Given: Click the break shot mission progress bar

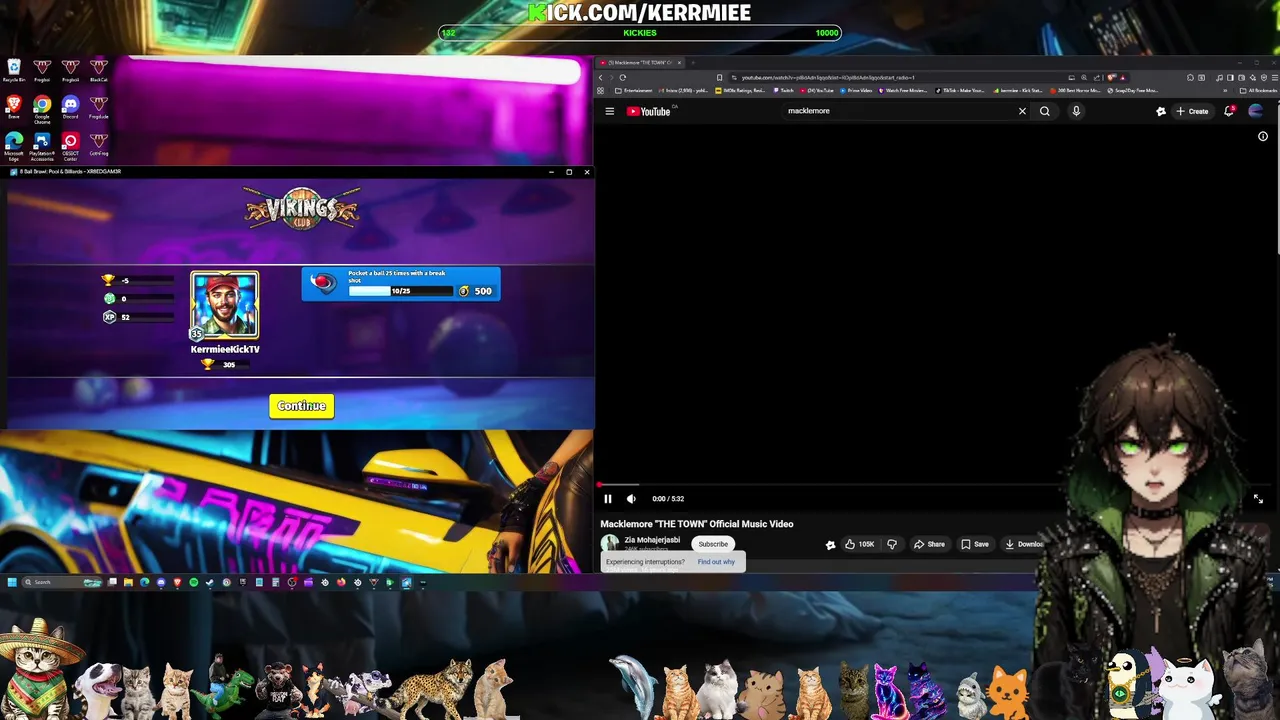Looking at the screenshot, I should pyautogui.click(x=401, y=291).
